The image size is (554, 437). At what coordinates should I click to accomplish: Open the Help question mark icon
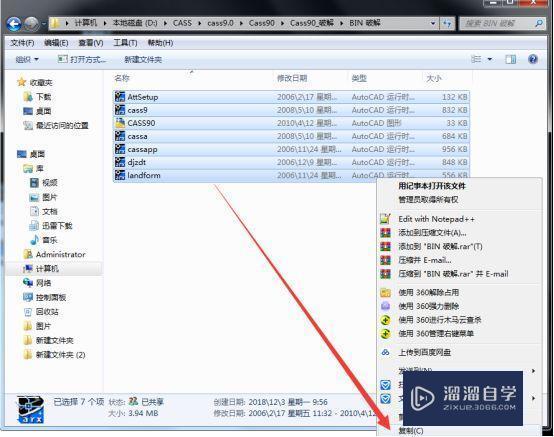pos(533,59)
